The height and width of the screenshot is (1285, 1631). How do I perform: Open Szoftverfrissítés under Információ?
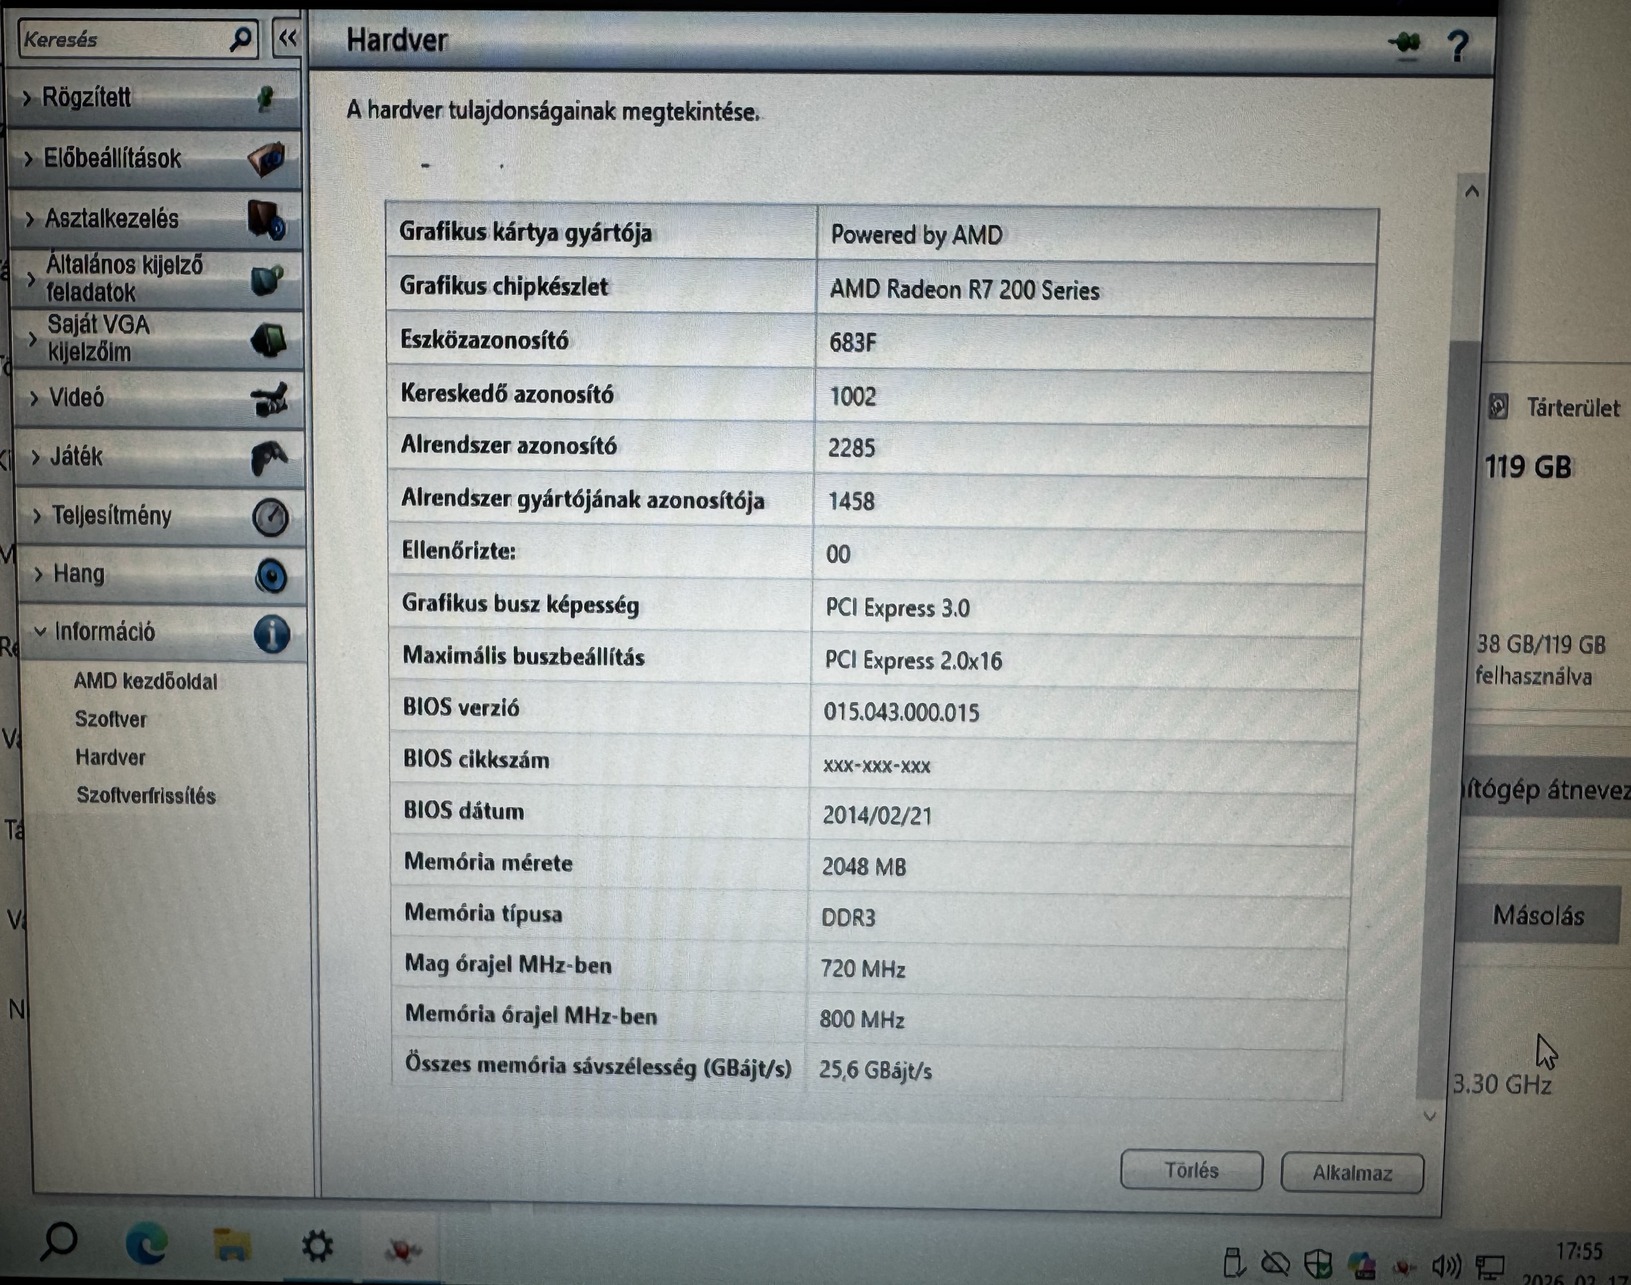pos(146,796)
